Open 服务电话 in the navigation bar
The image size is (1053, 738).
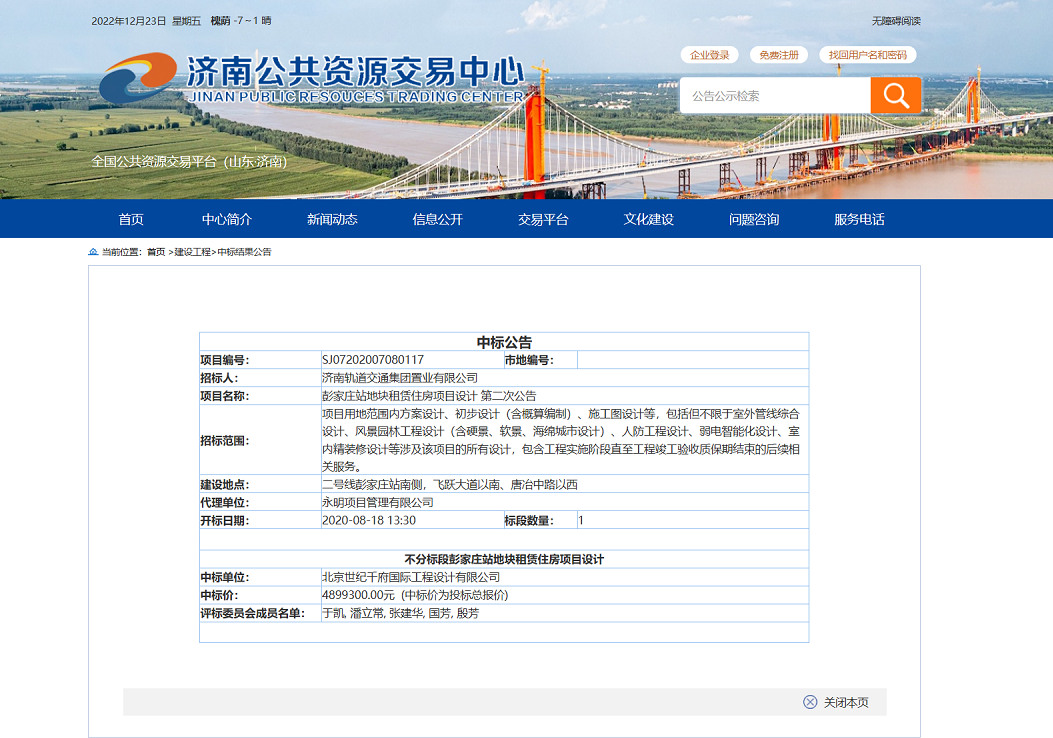point(859,219)
